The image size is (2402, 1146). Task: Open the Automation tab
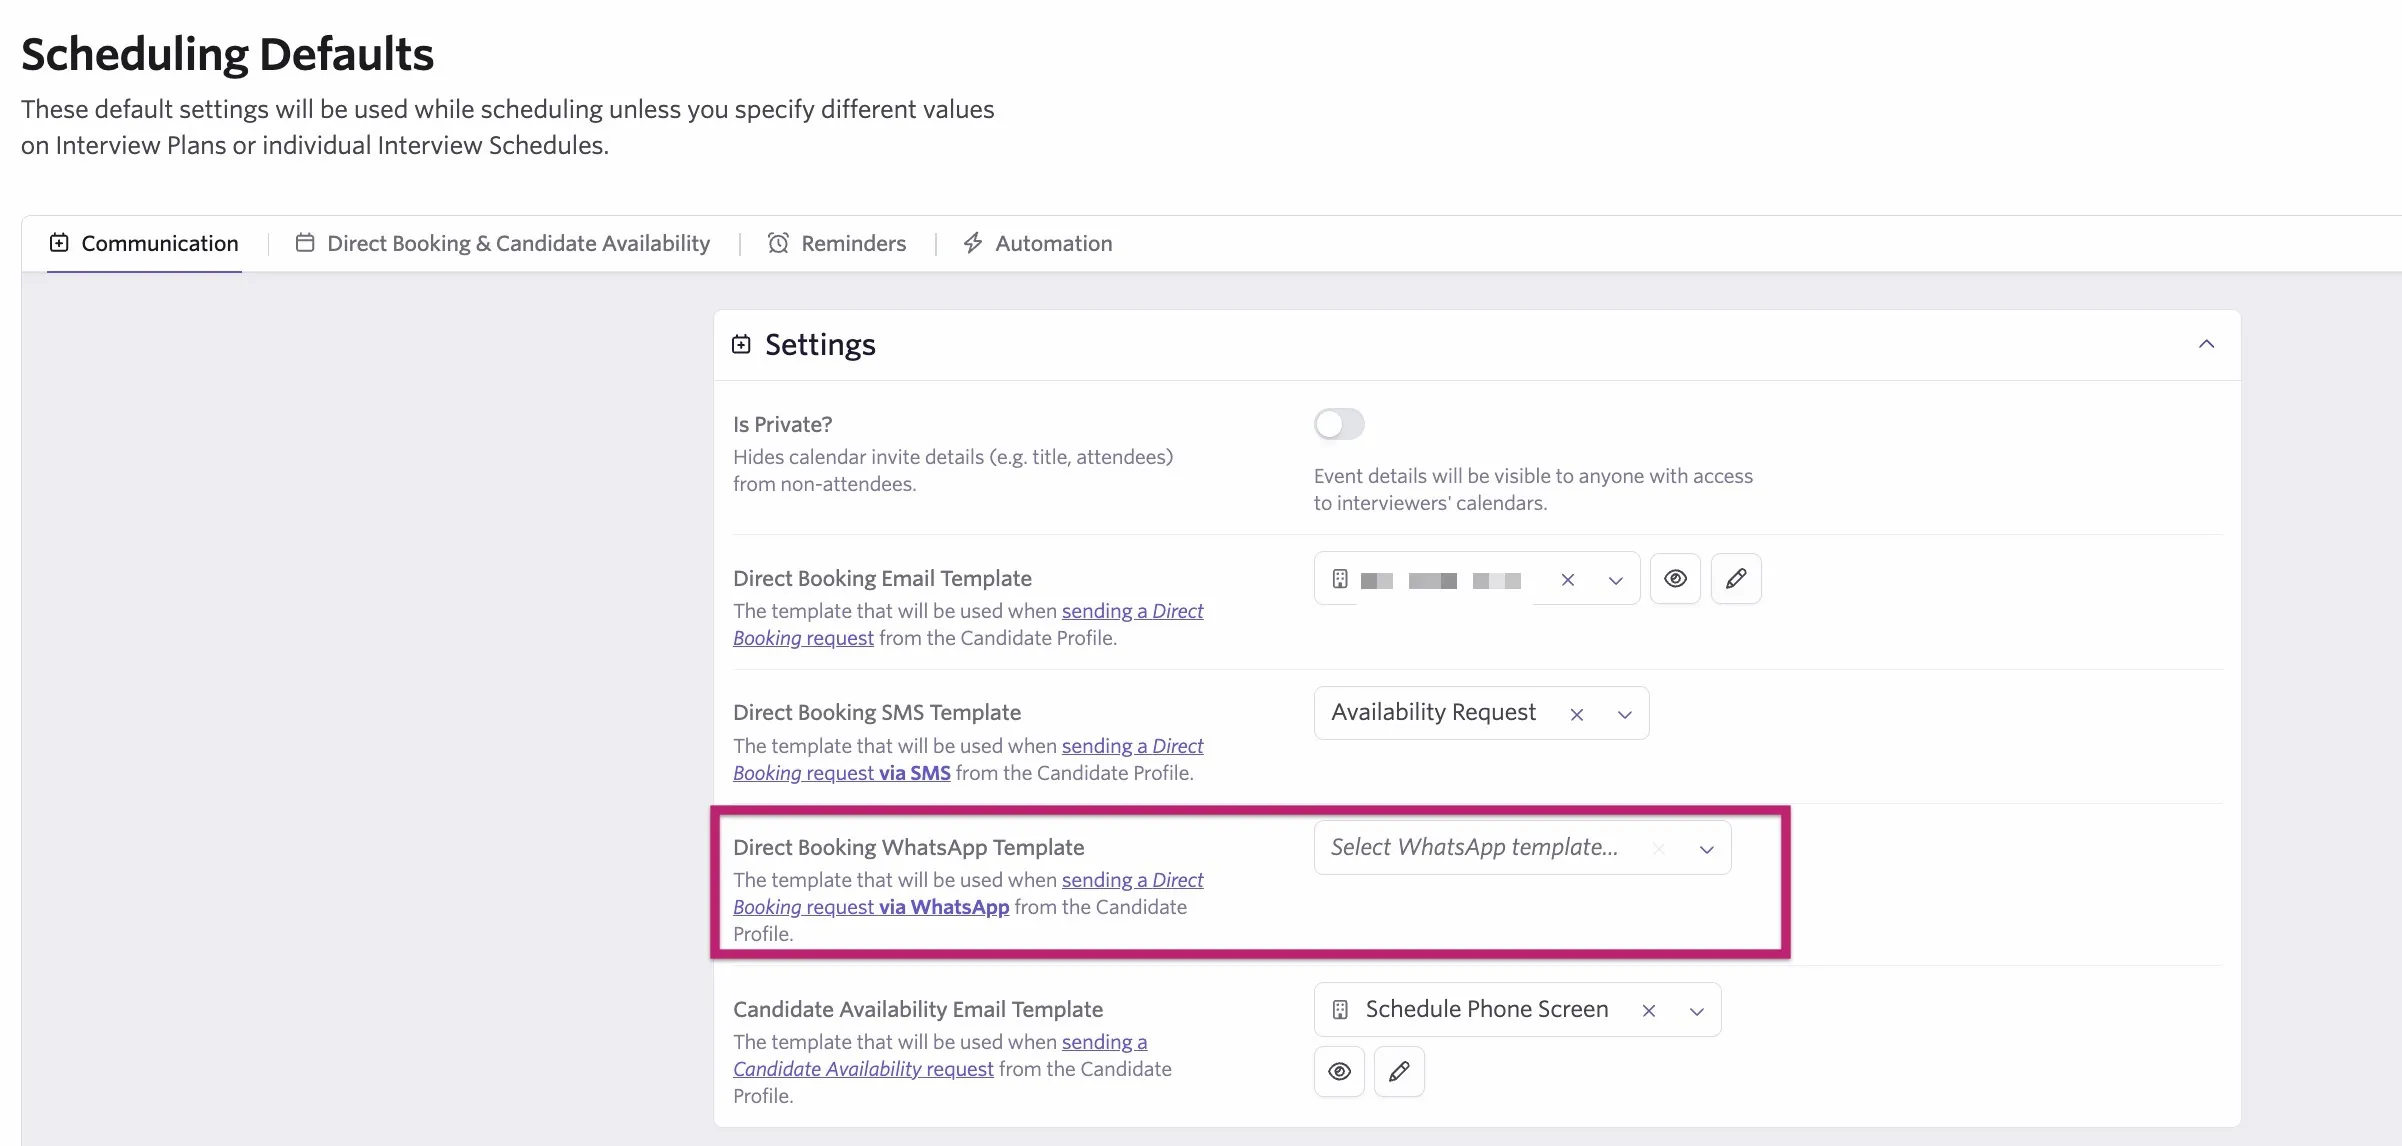(x=1037, y=243)
